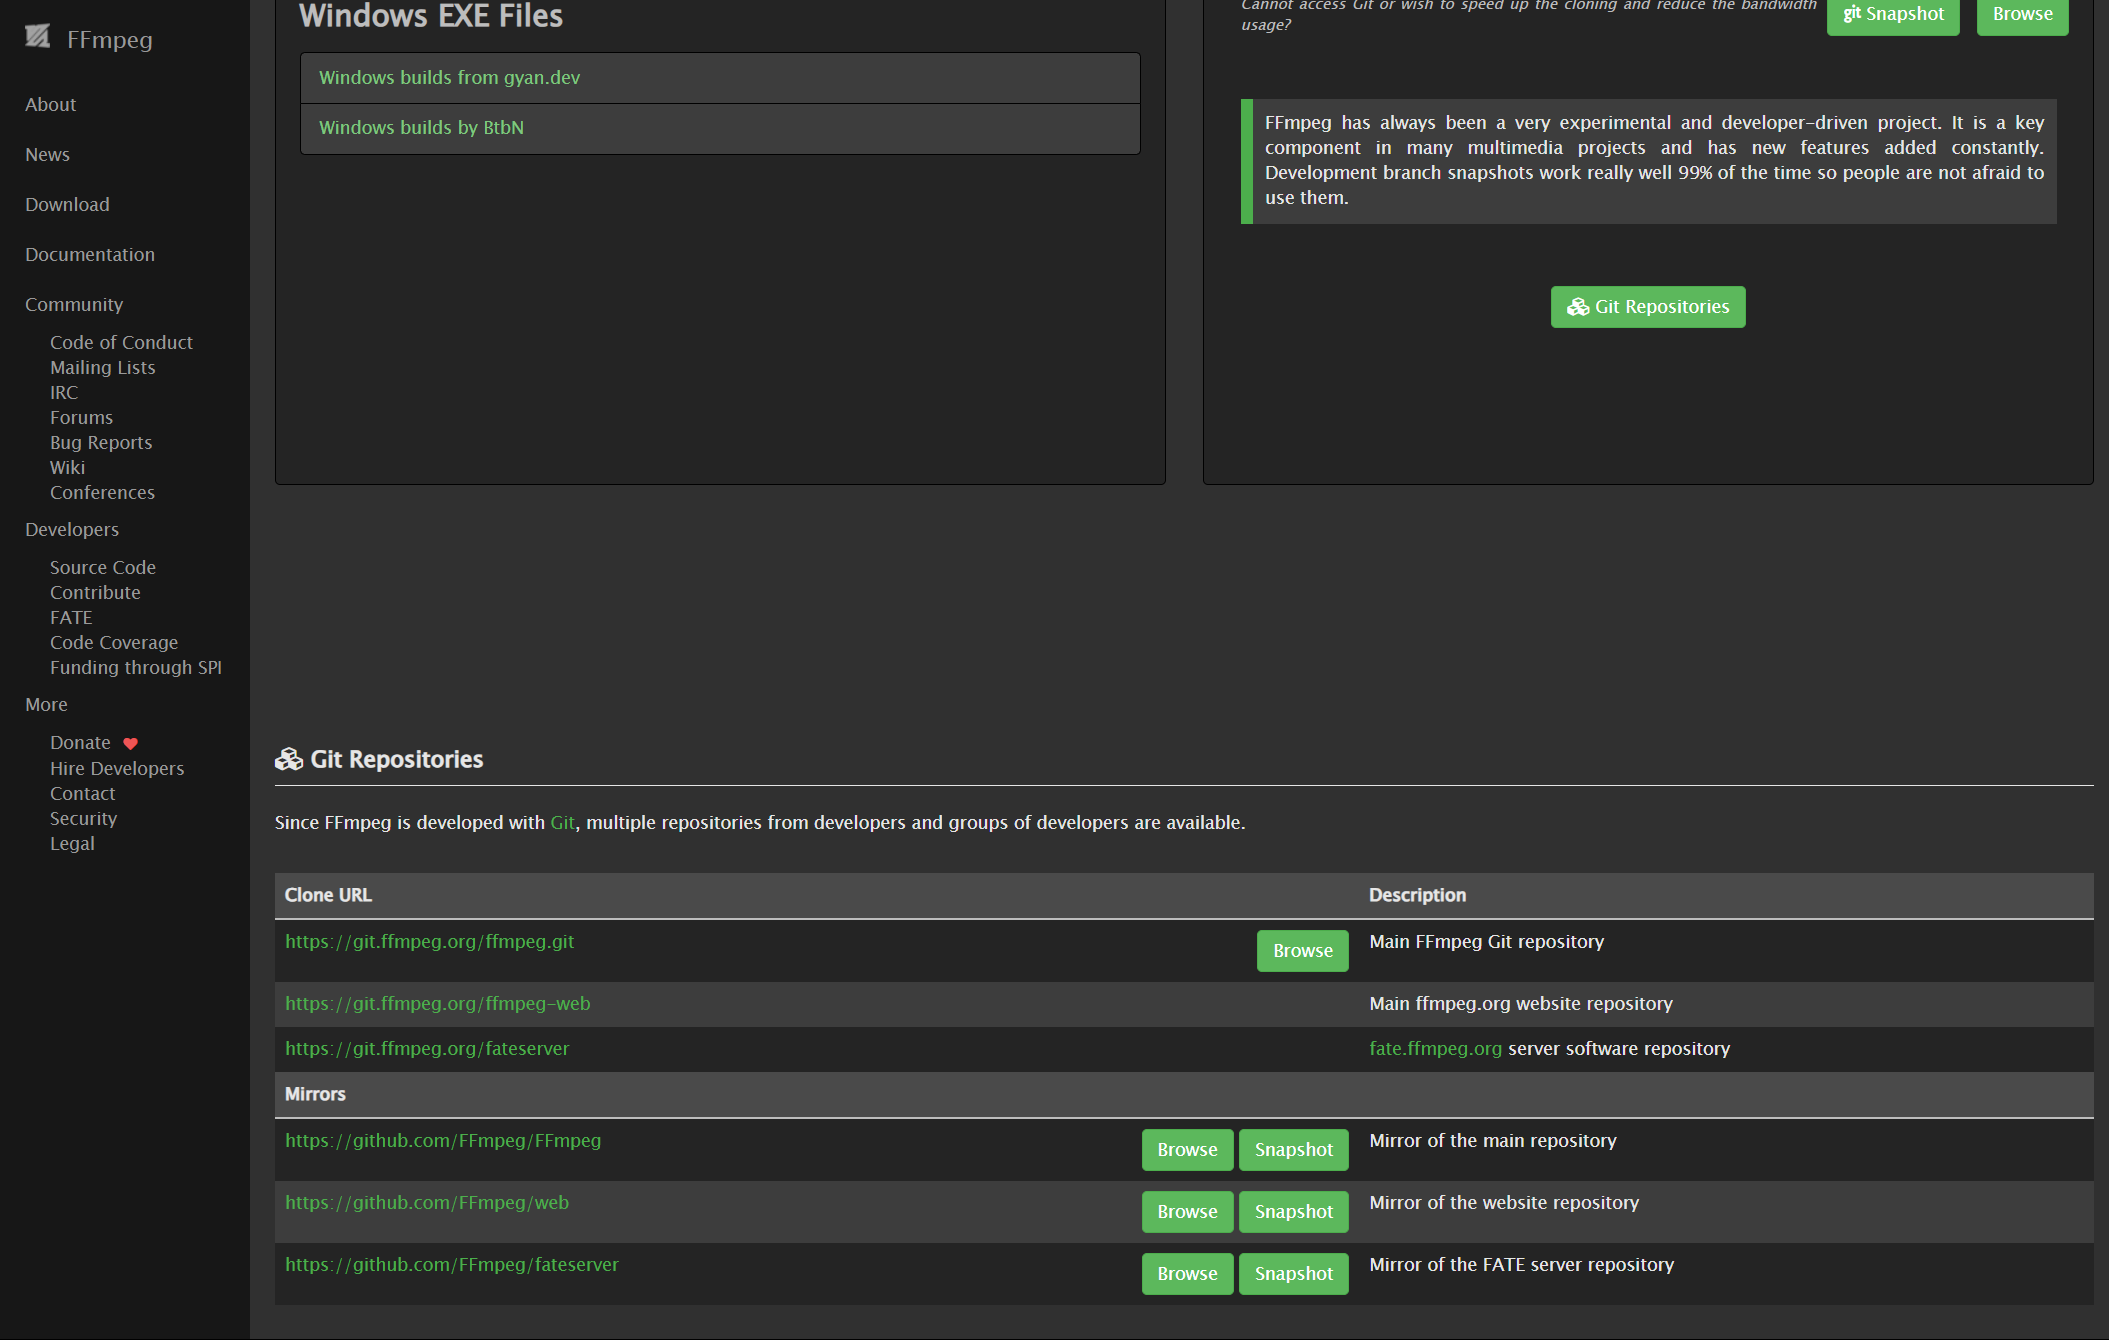Click the git Snapshot button at top
This screenshot has height=1340, width=2109.
tap(1892, 14)
